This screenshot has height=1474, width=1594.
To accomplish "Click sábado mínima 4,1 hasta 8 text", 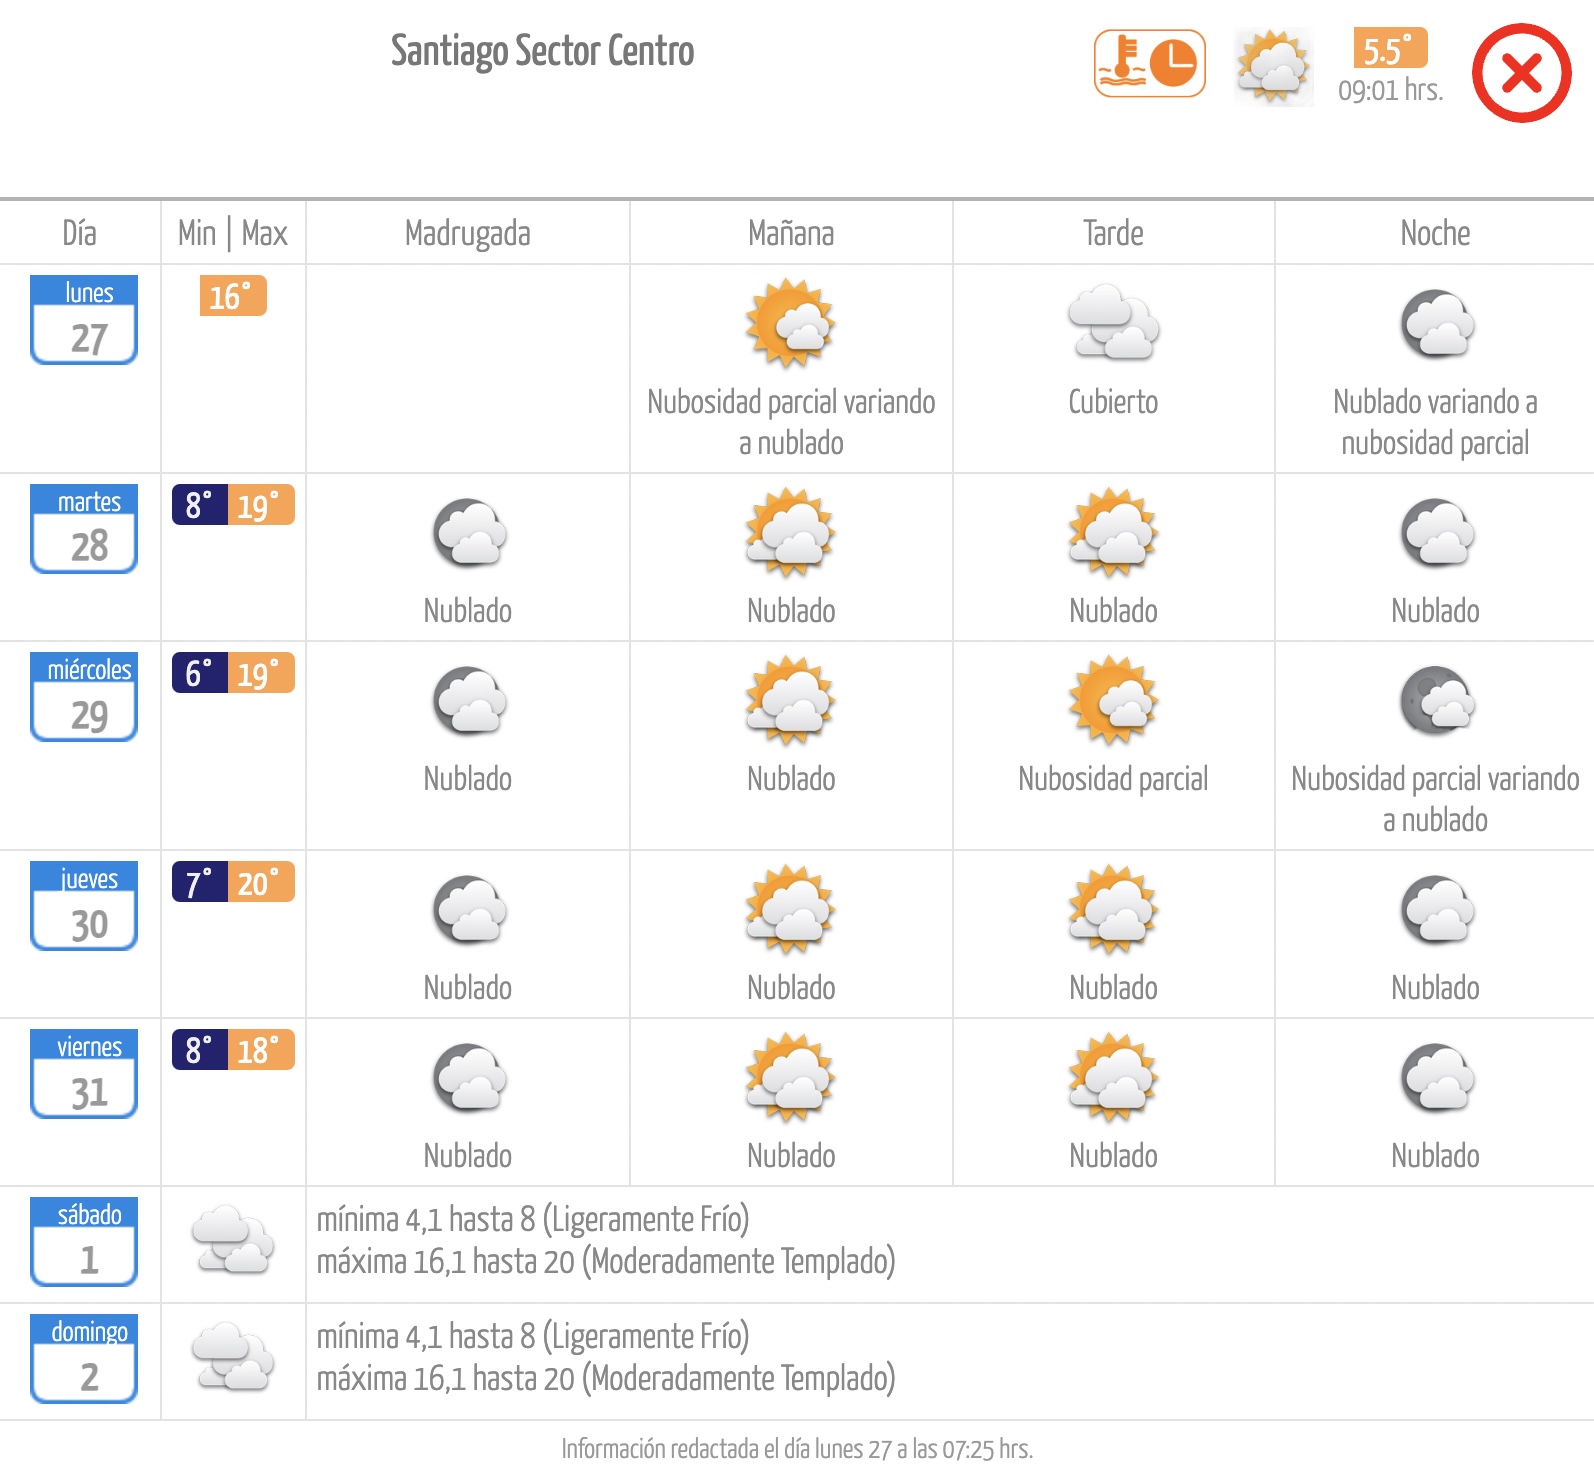I will pos(533,1220).
